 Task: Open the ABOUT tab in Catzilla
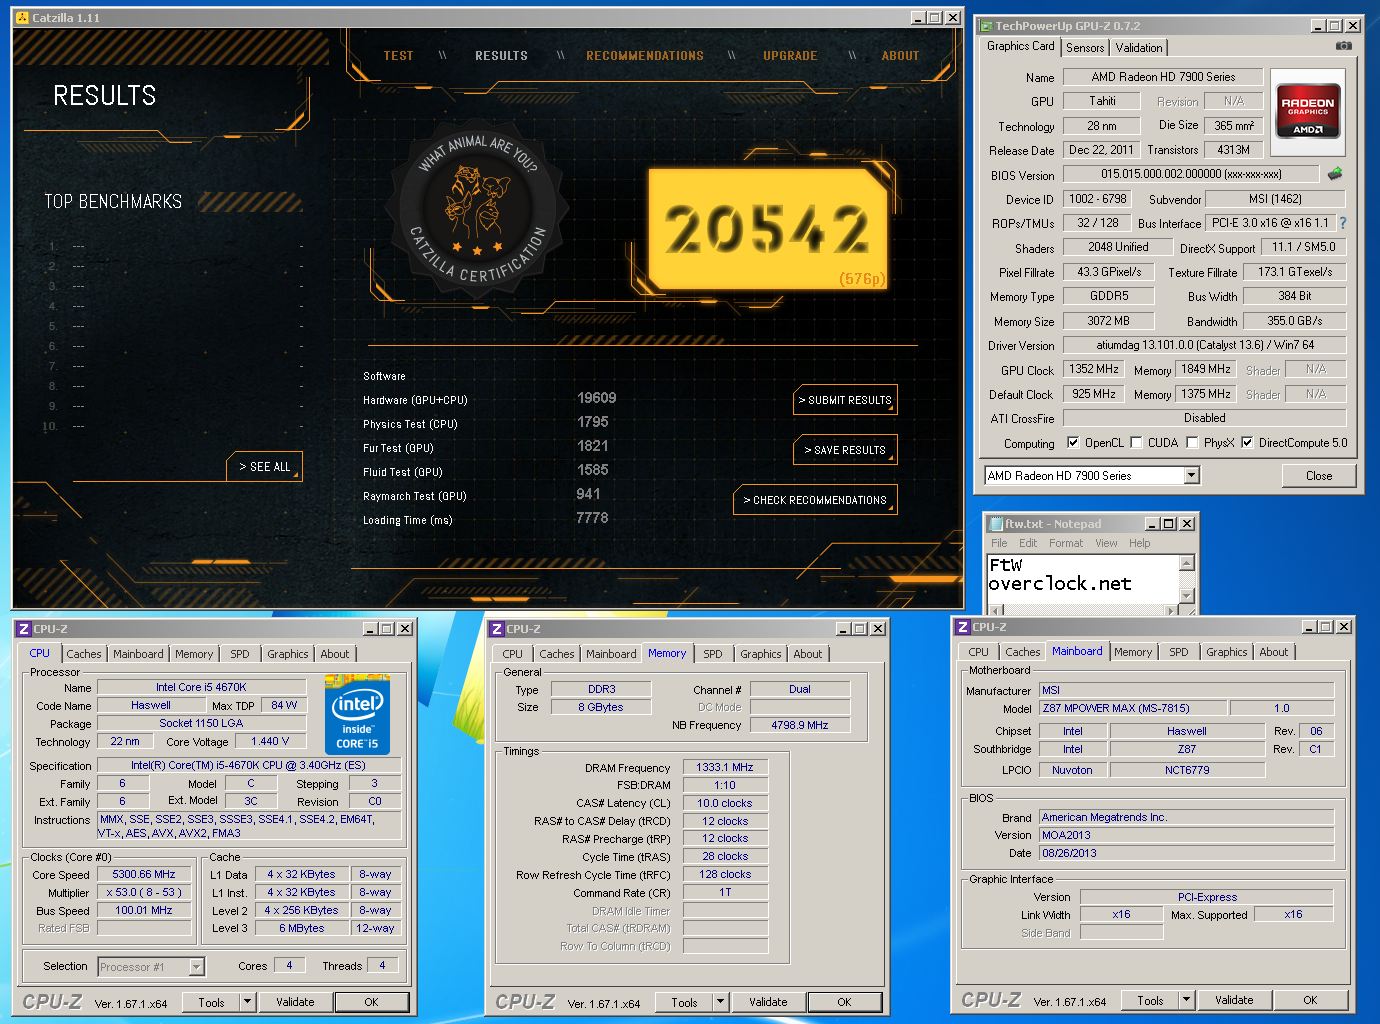[900, 56]
